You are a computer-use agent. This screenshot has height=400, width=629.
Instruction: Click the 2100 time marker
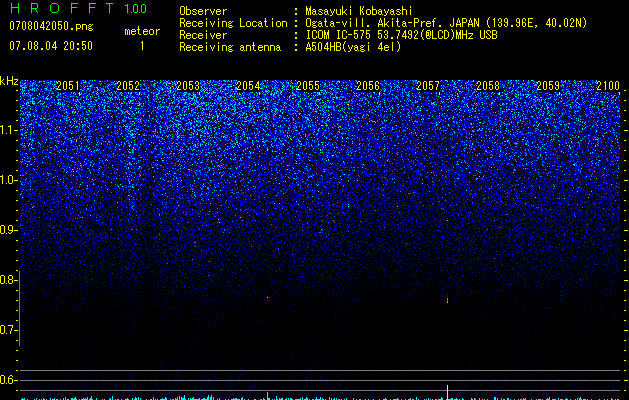tap(608, 86)
